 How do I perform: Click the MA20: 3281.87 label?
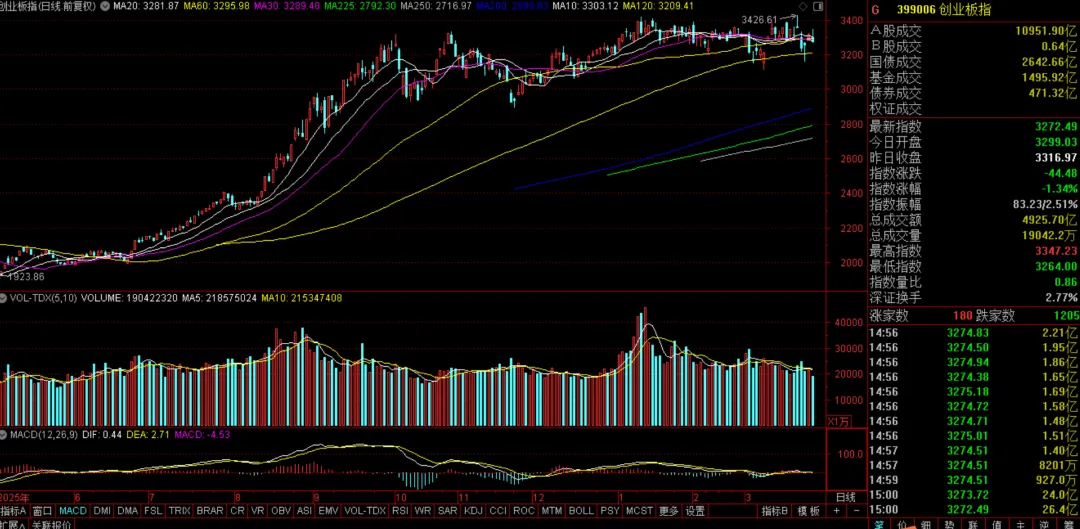(145, 6)
